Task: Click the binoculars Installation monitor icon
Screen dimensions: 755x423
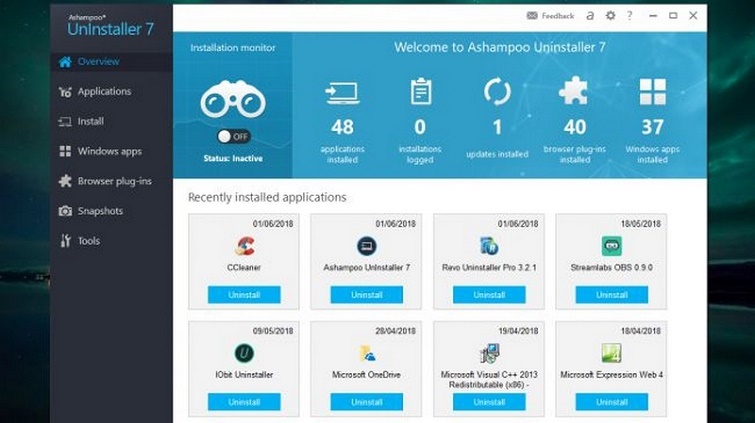Action: (232, 100)
